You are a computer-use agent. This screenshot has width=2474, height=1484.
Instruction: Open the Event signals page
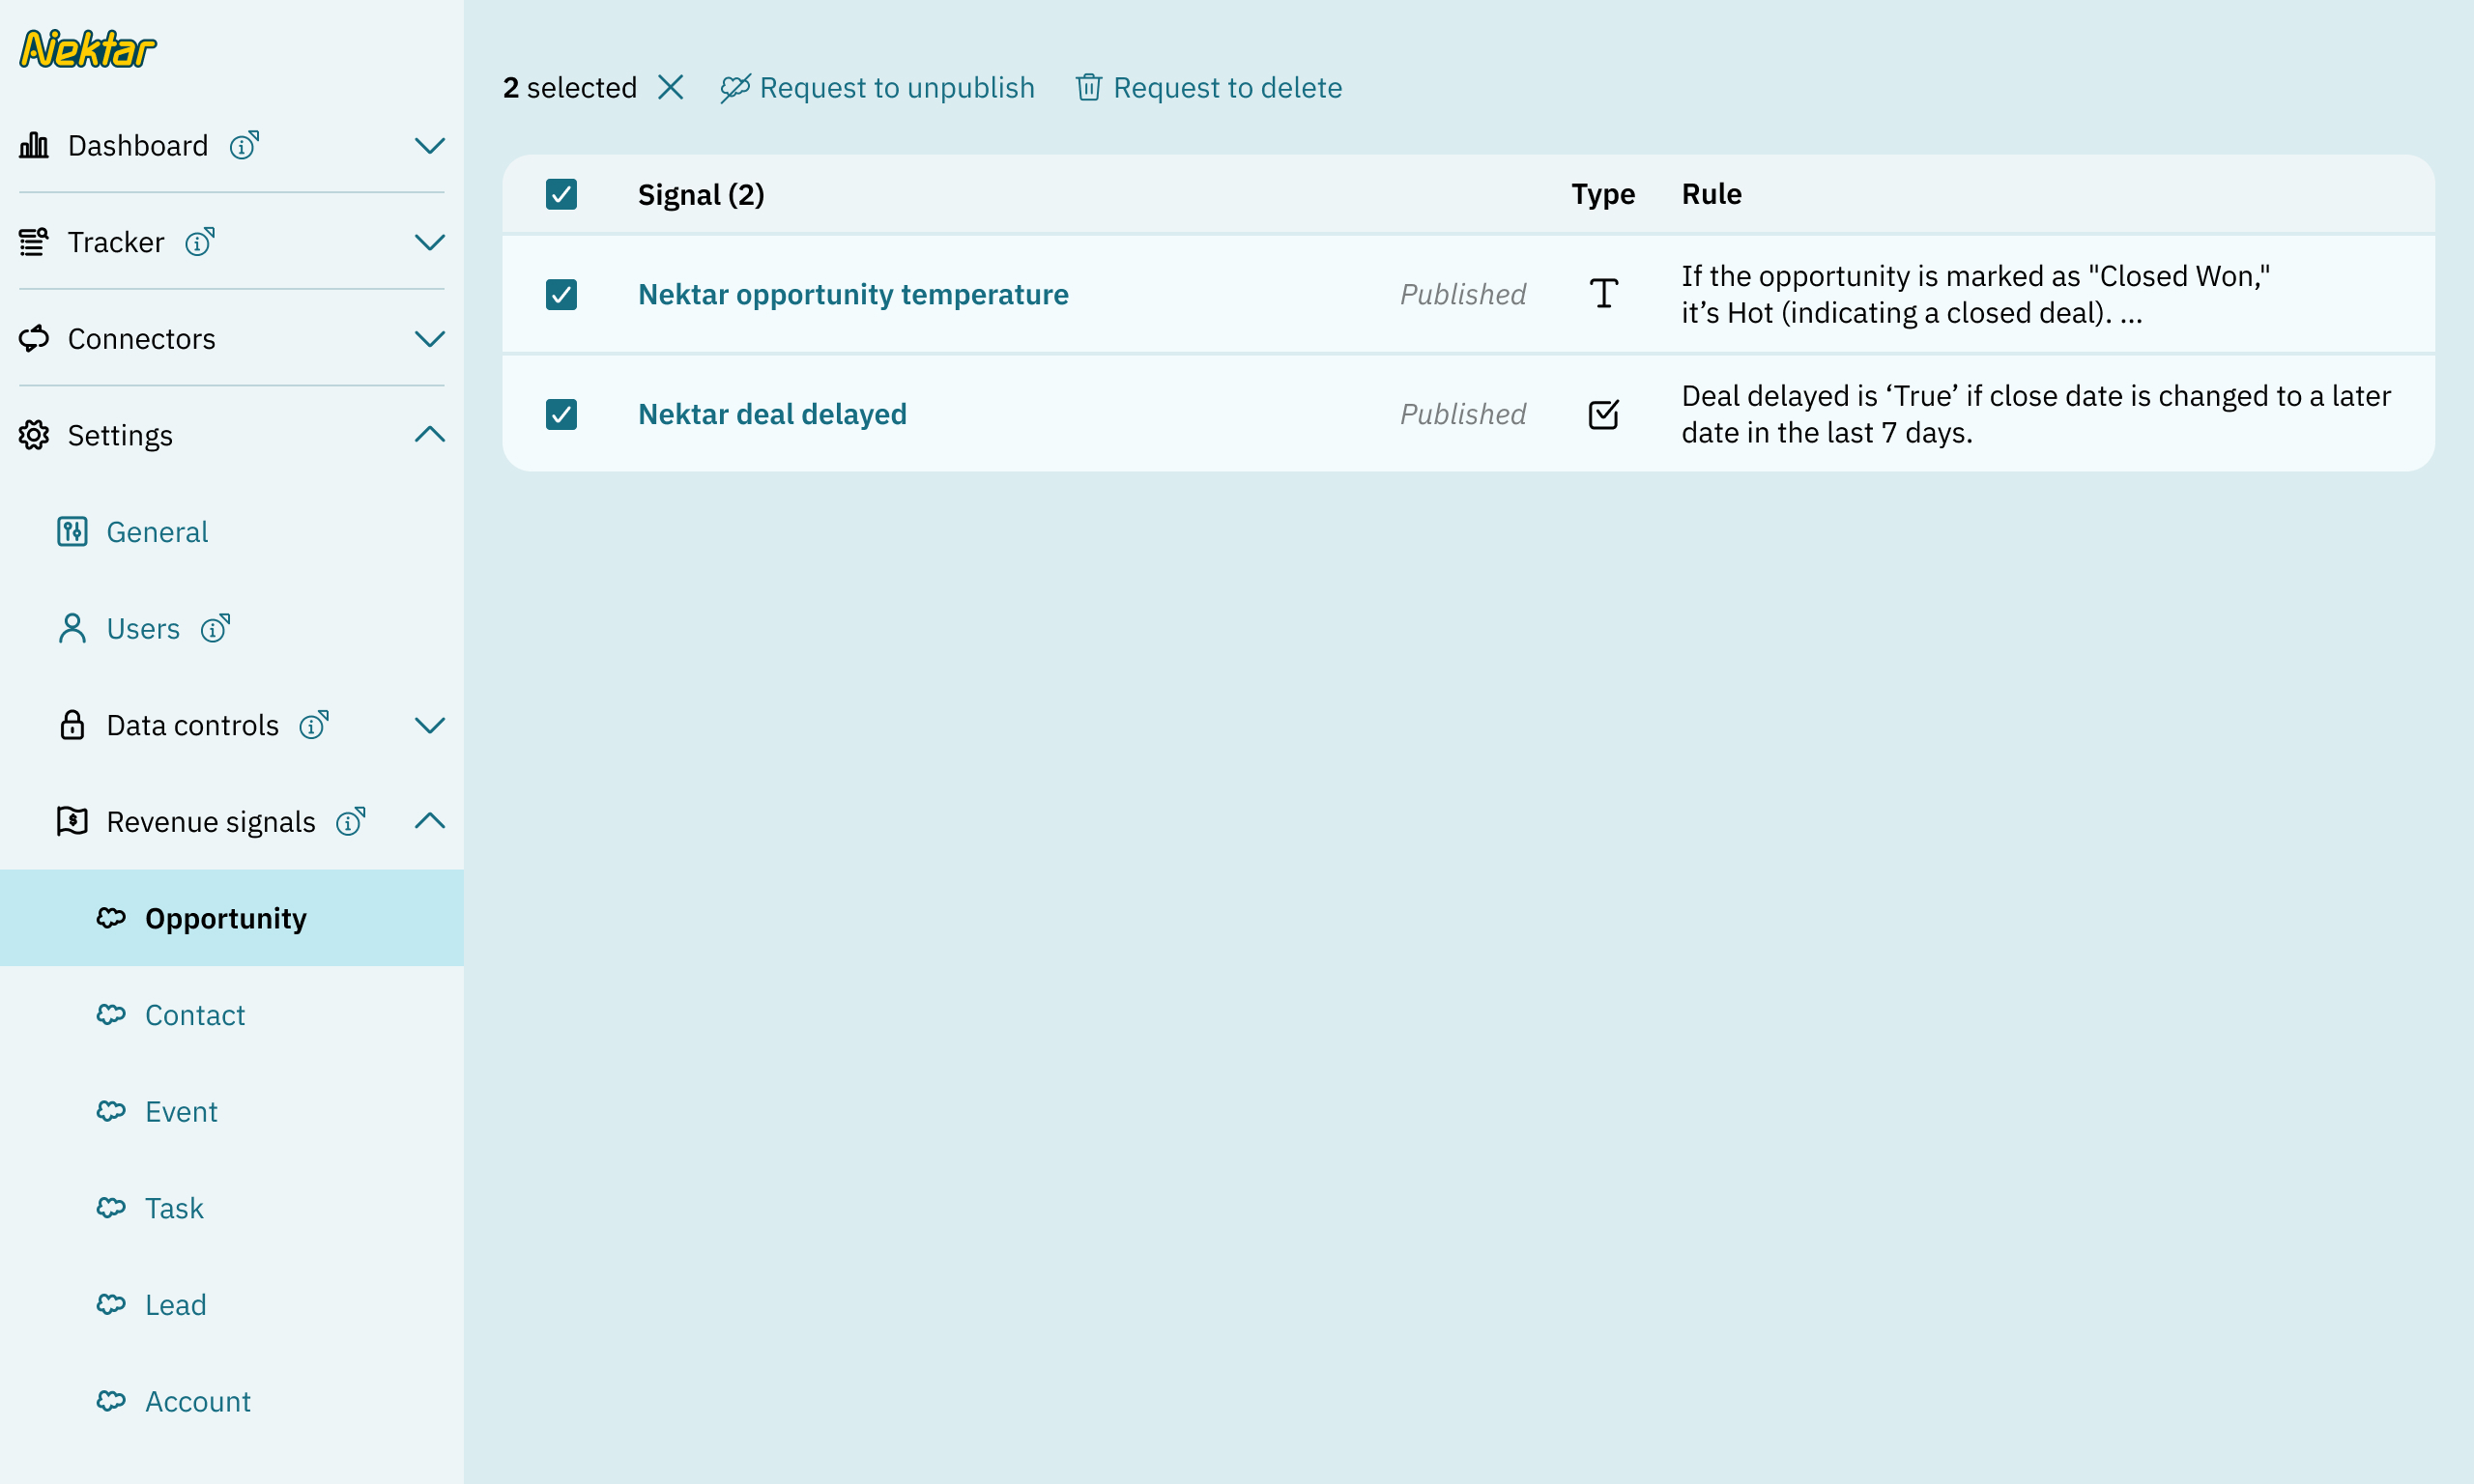tap(181, 1111)
